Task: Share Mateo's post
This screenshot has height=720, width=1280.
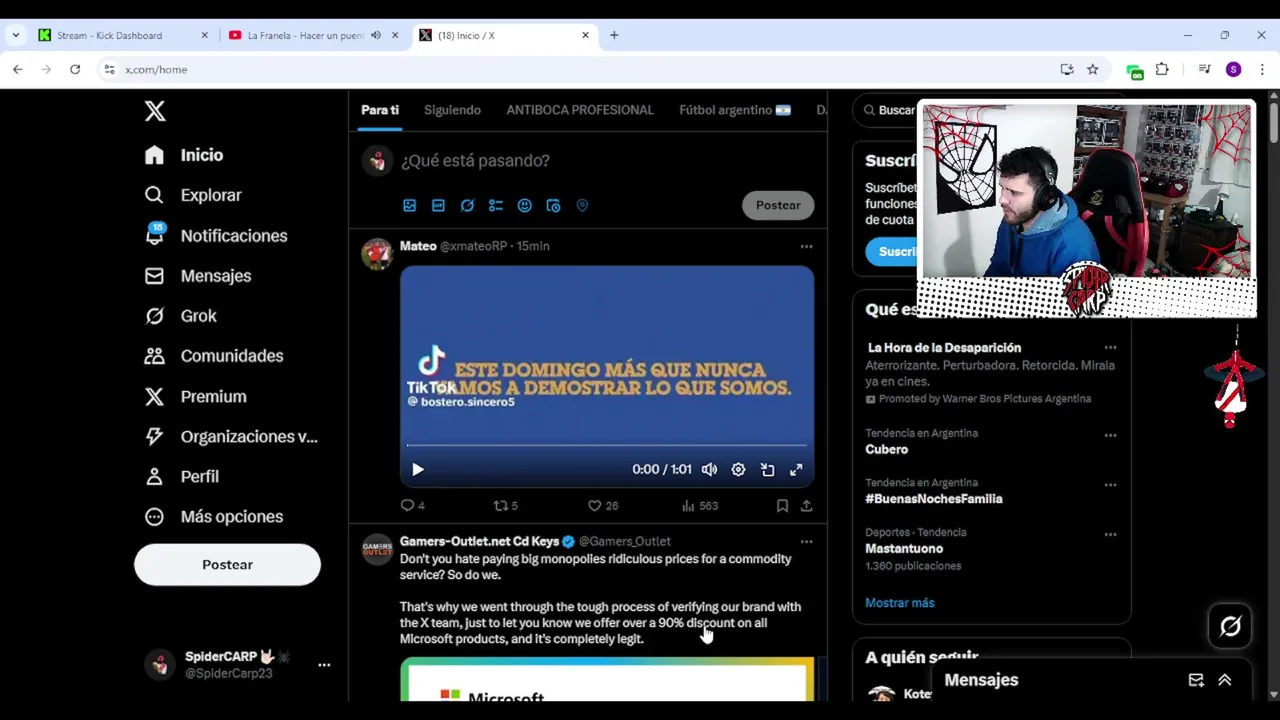Action: pyautogui.click(x=806, y=506)
